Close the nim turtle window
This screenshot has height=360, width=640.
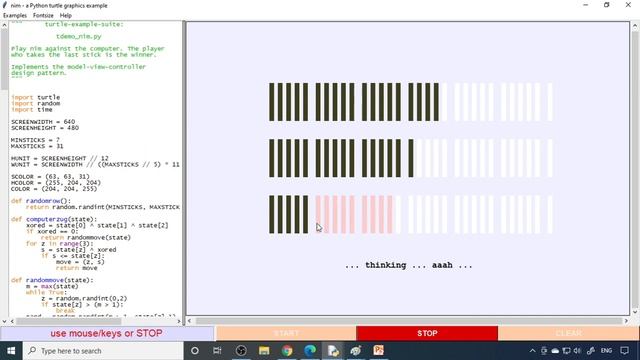(x=628, y=5)
